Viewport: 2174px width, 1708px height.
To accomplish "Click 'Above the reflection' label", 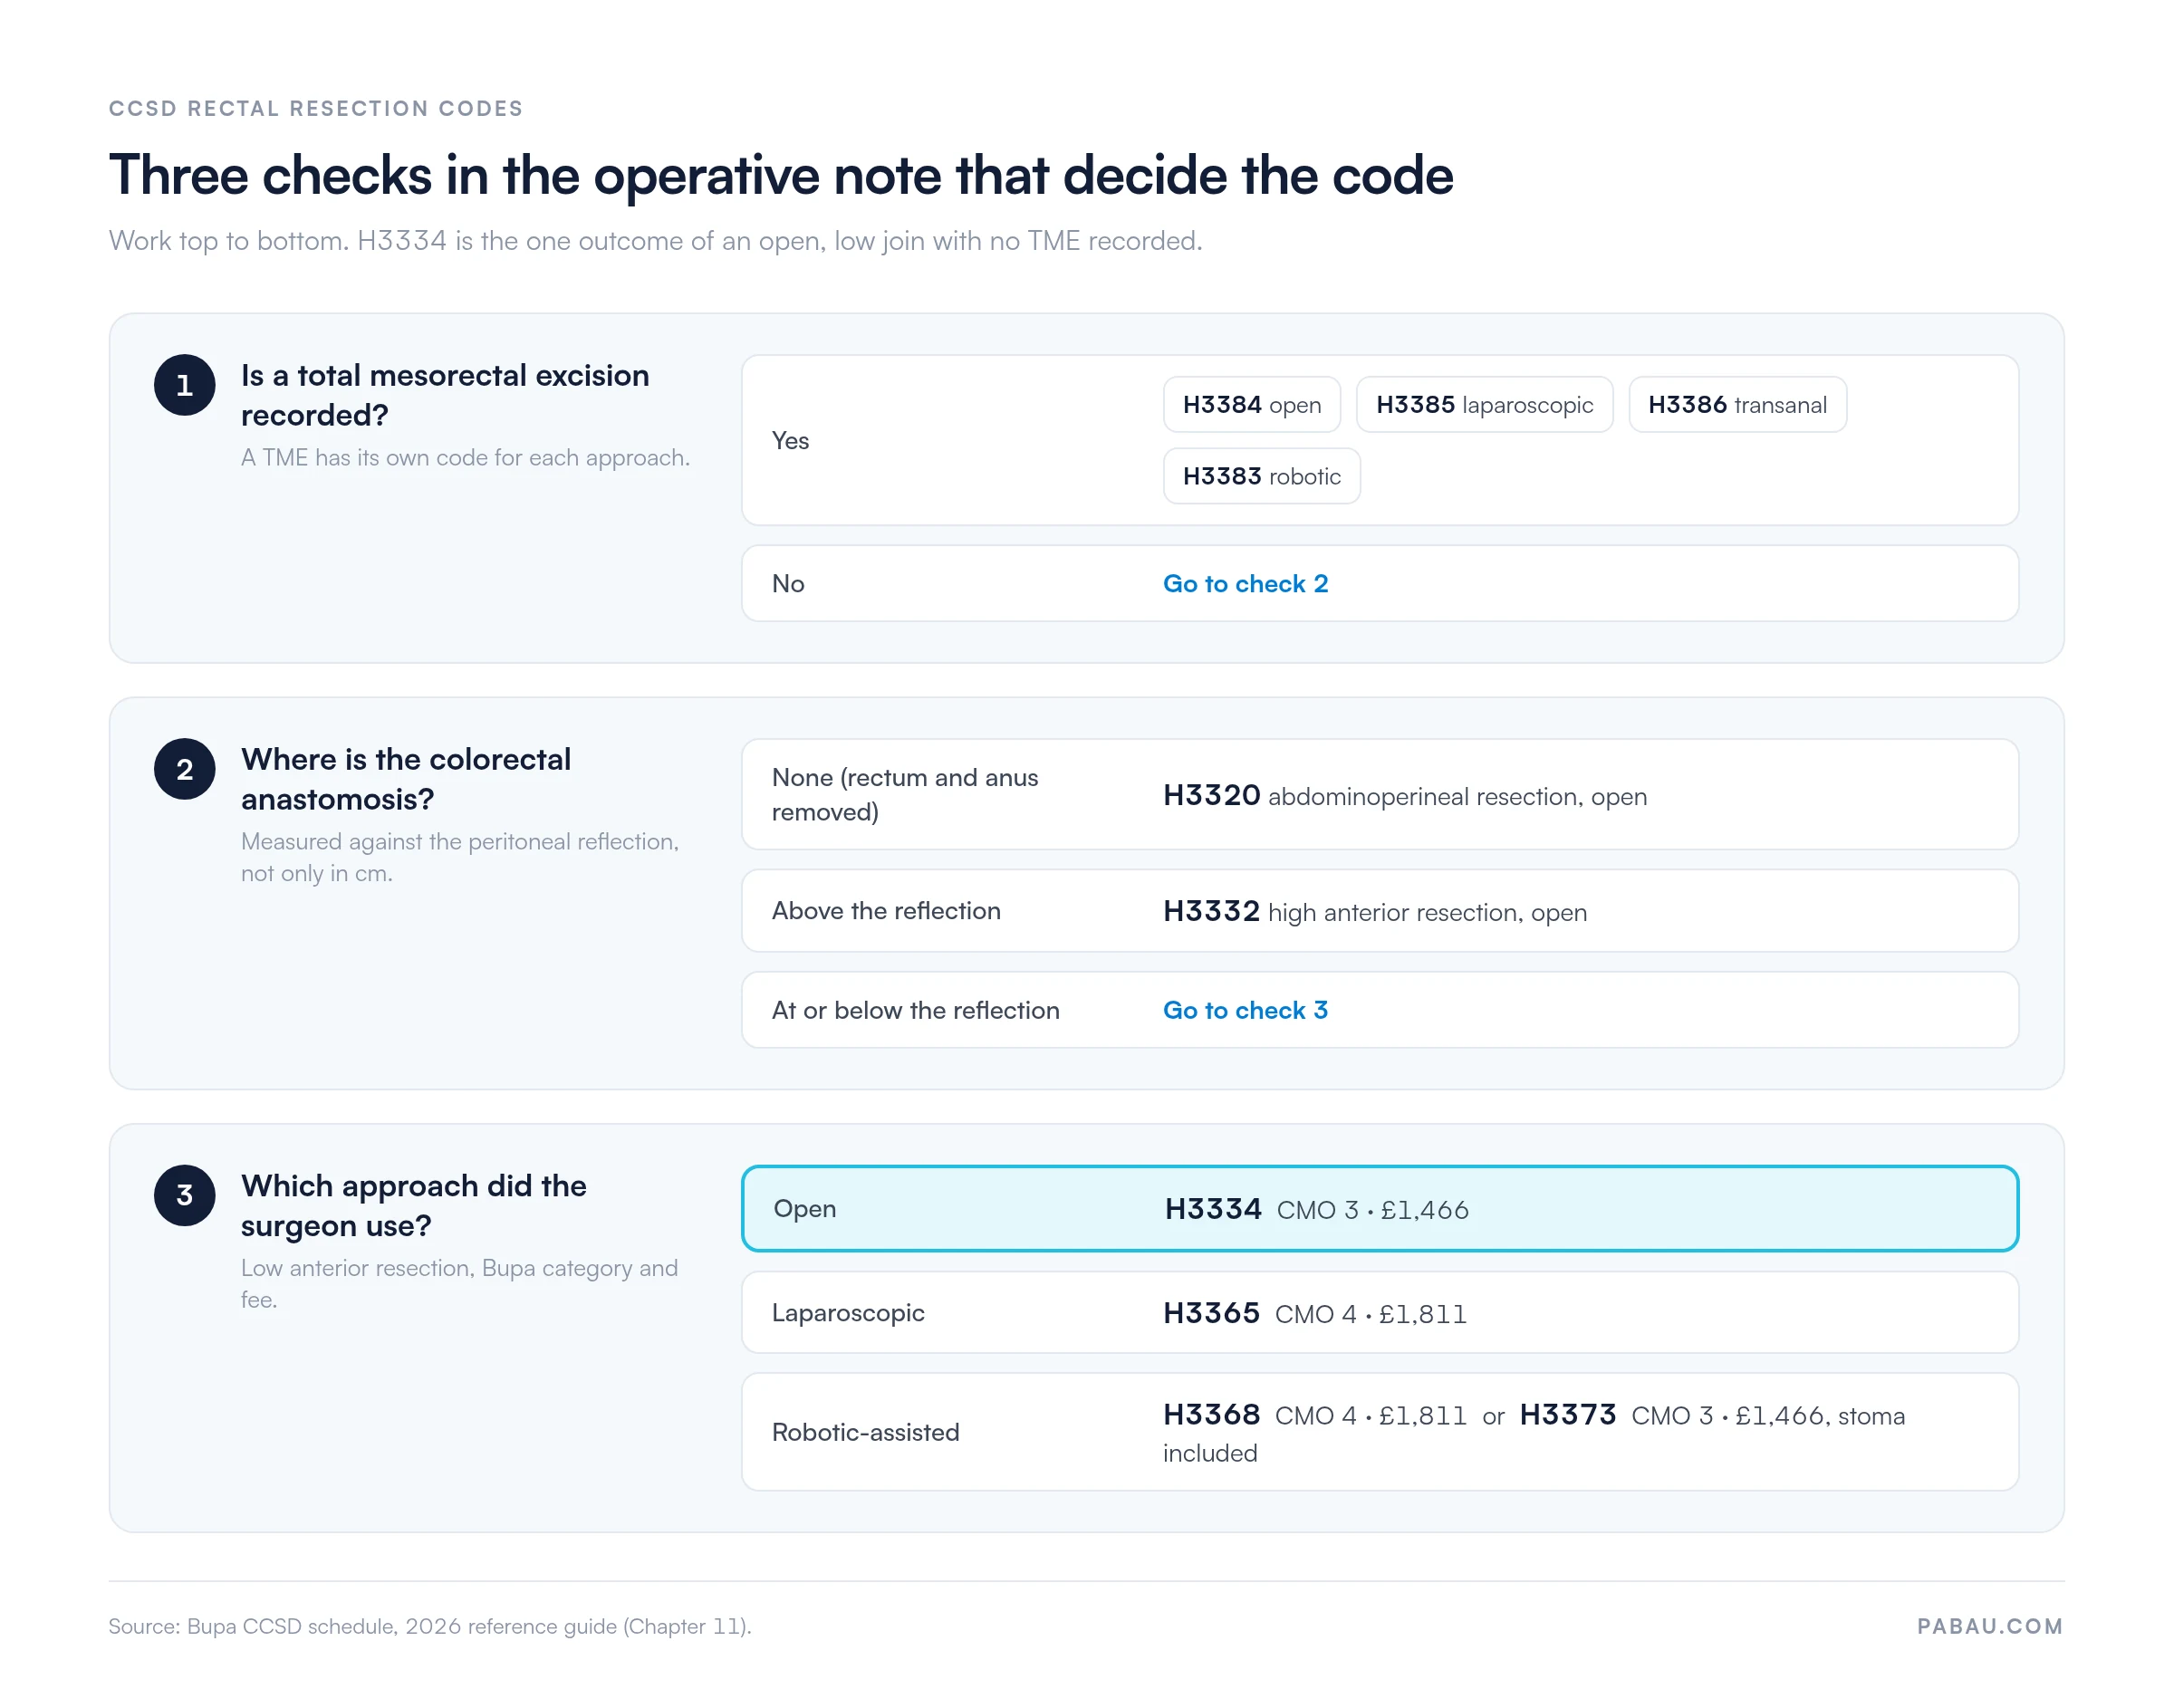I will click(886, 911).
